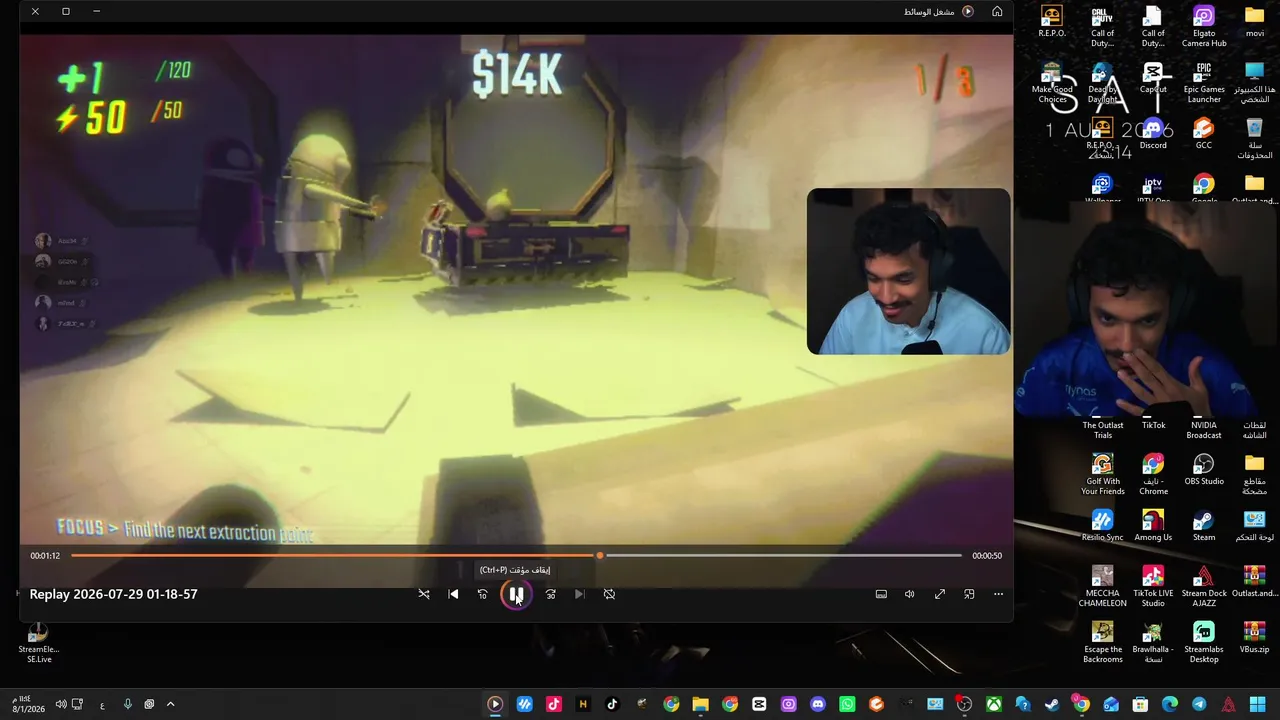Launch Resilio Sync desktop shortcut
Image resolution: width=1280 pixels, height=720 pixels.
[1102, 526]
